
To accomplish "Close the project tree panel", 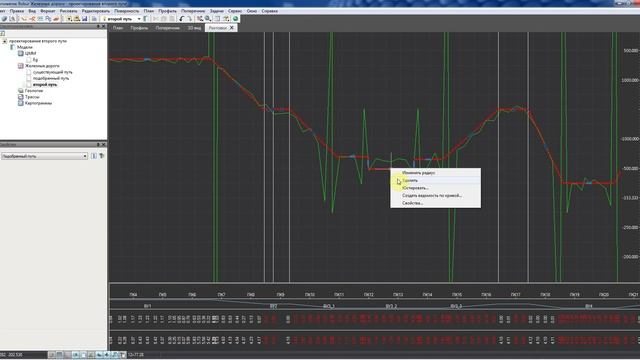I will point(104,26).
